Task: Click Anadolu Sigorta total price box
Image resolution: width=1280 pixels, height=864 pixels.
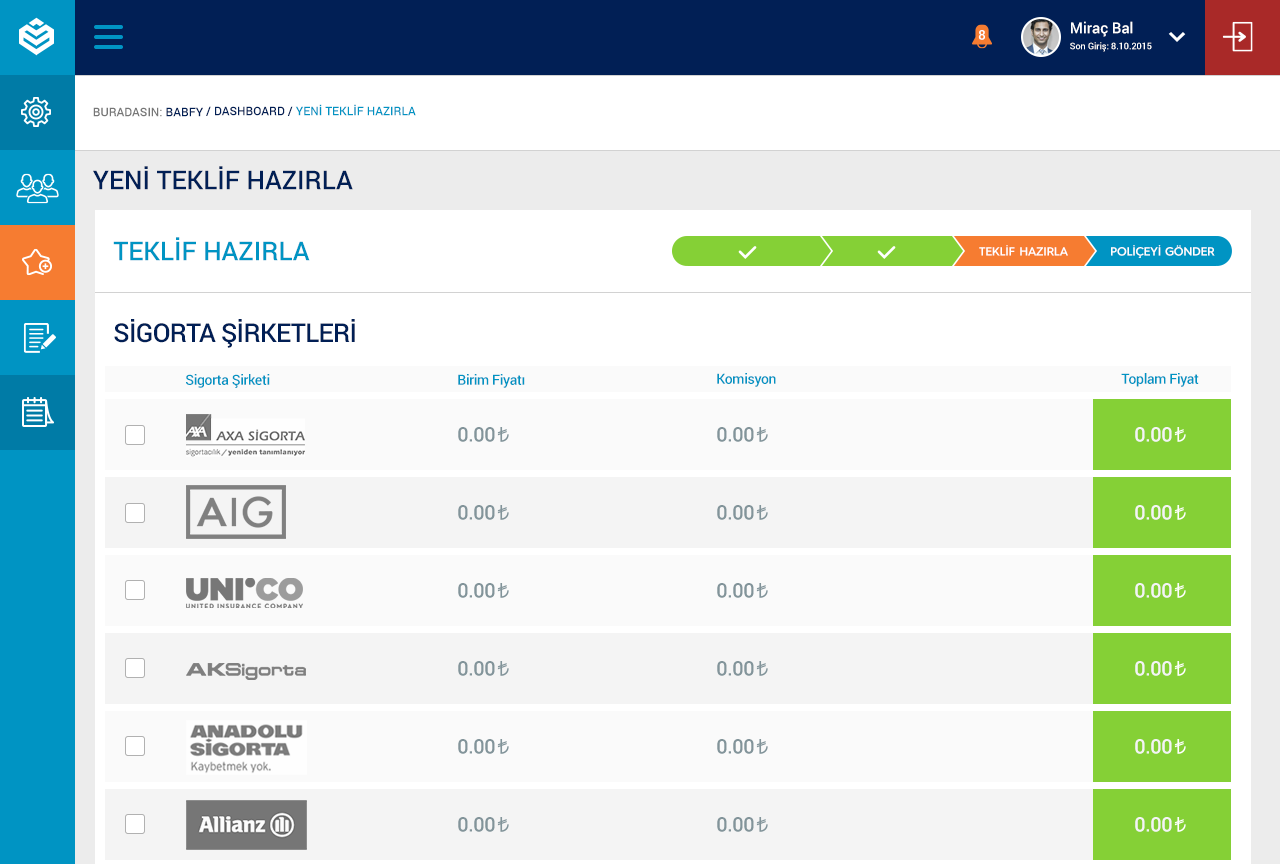Action: point(1162,746)
